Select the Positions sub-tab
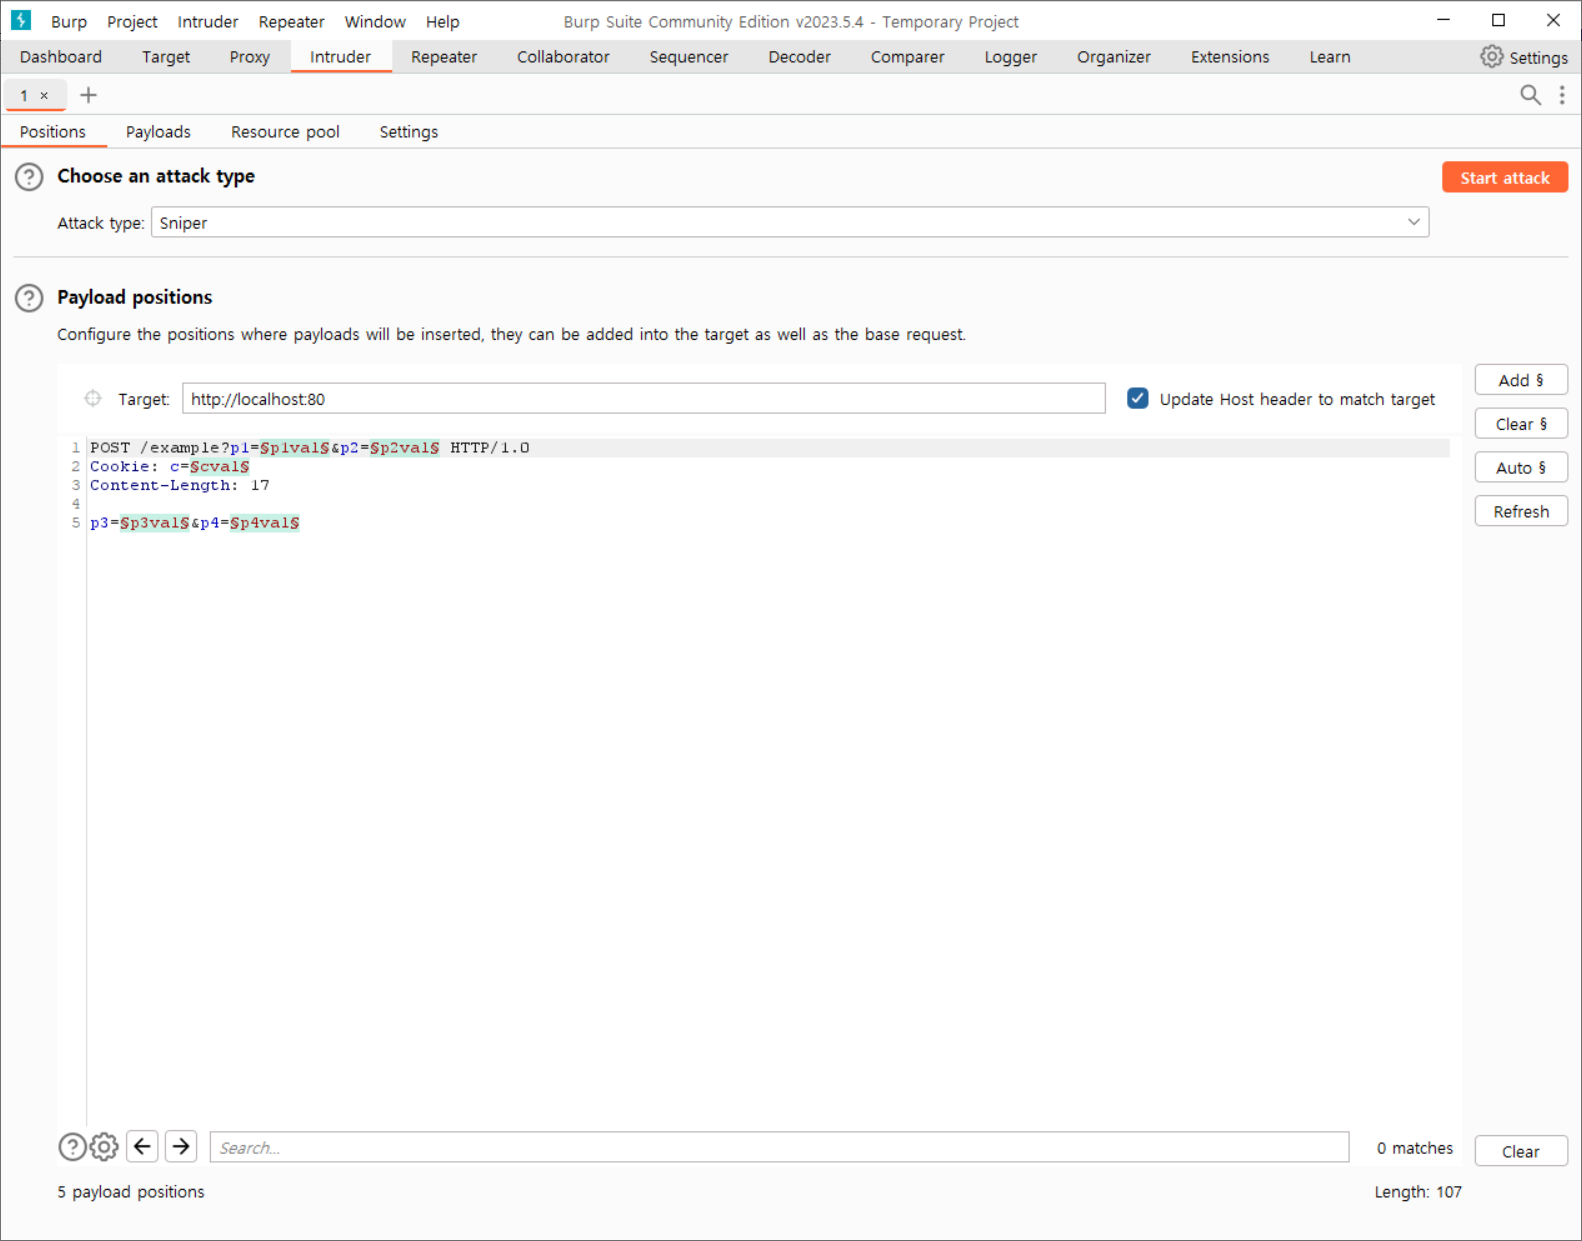 click(53, 132)
